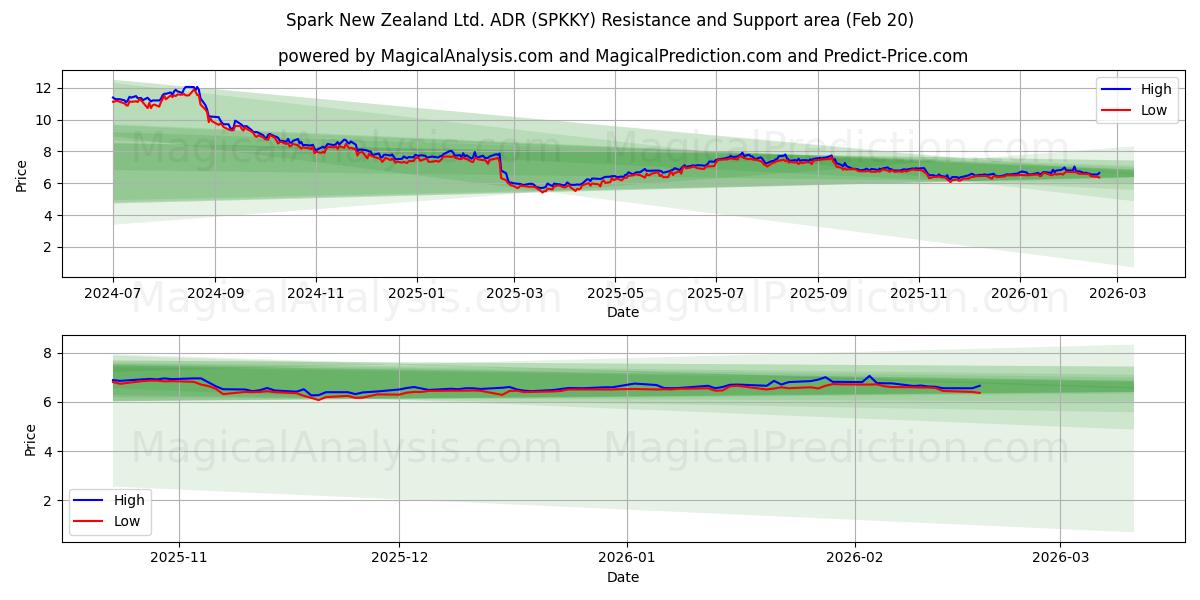The width and height of the screenshot is (1200, 600).
Task: Click the 2026-01 tick label on bottom chart
Action: coord(627,558)
